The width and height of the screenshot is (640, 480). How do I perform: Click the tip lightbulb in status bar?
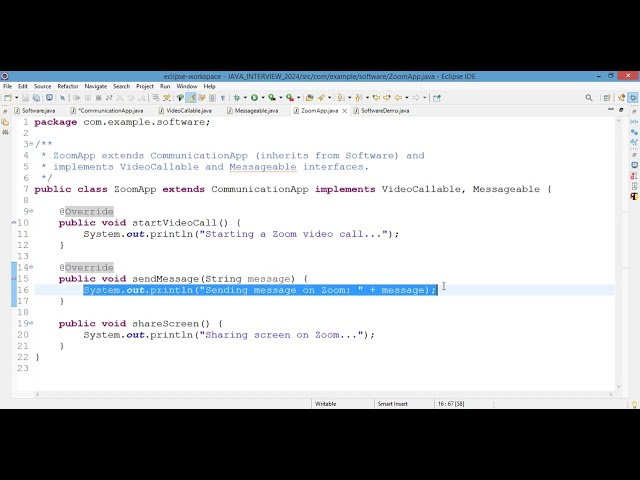634,404
